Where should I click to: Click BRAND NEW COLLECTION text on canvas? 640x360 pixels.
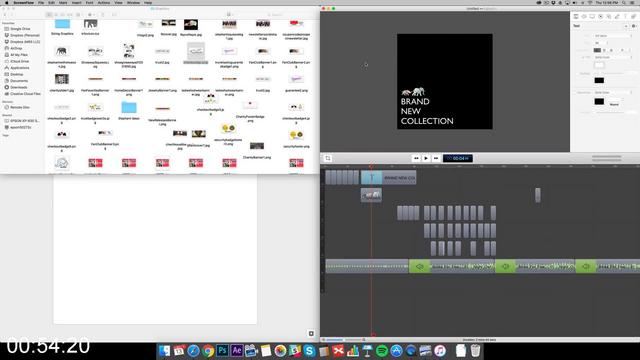coord(427,111)
